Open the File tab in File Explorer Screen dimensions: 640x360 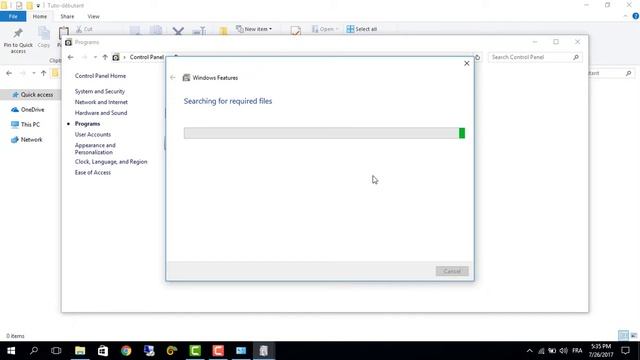pyautogui.click(x=13, y=17)
